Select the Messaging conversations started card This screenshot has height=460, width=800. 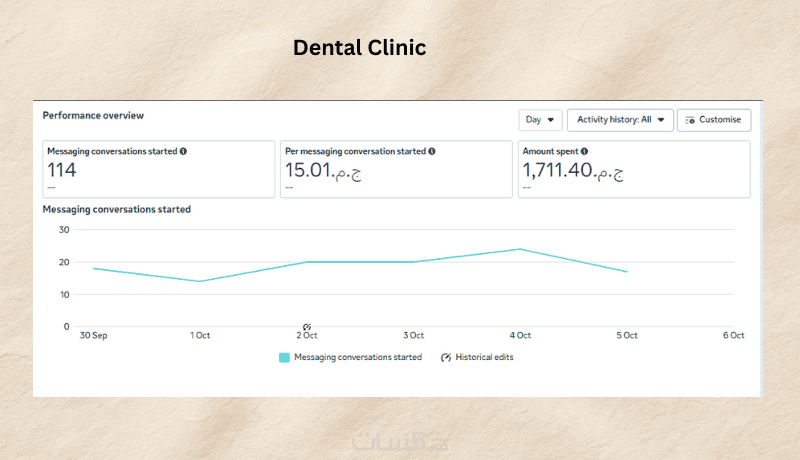(159, 169)
